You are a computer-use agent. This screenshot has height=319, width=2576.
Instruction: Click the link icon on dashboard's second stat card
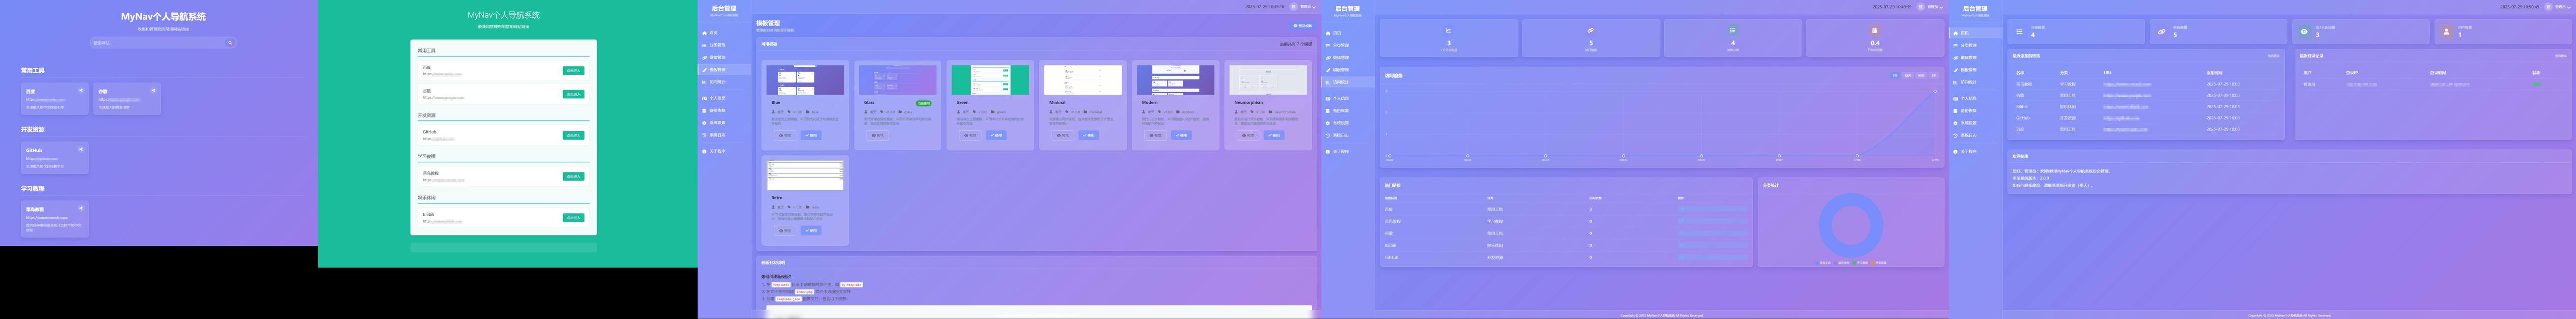click(2162, 32)
